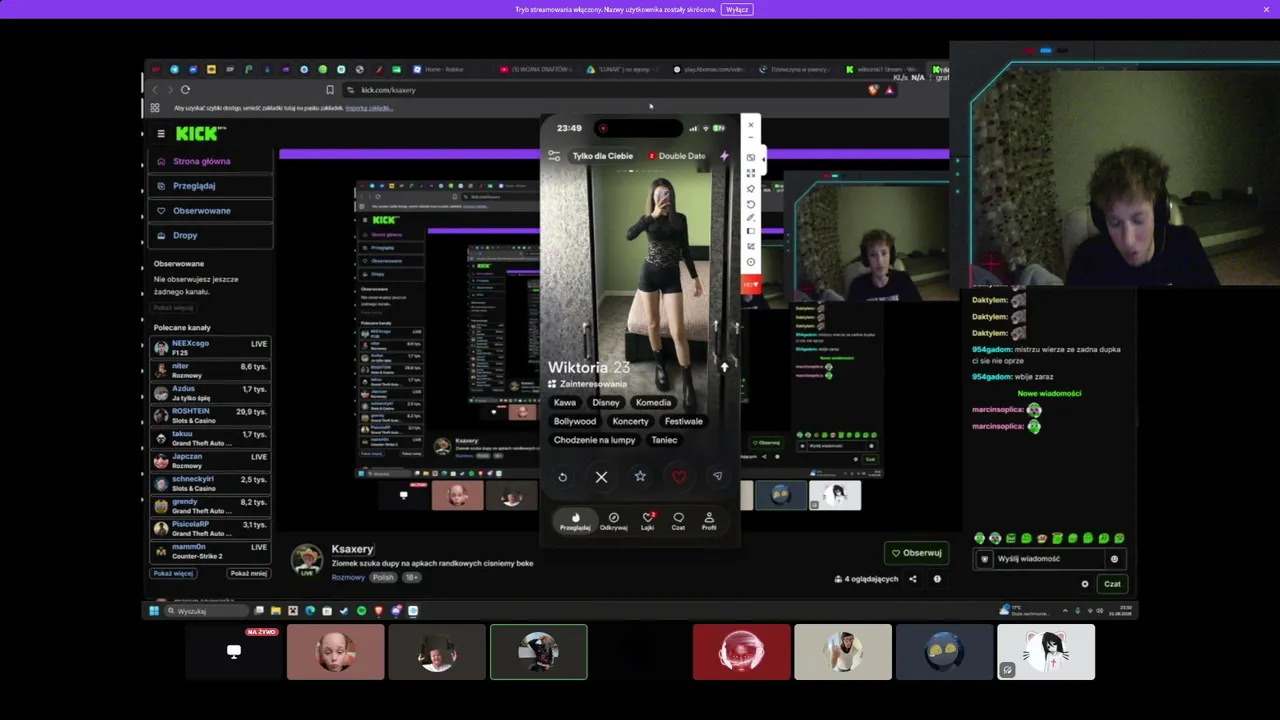
Task: Open recommended channel grendy
Action: 210,506
